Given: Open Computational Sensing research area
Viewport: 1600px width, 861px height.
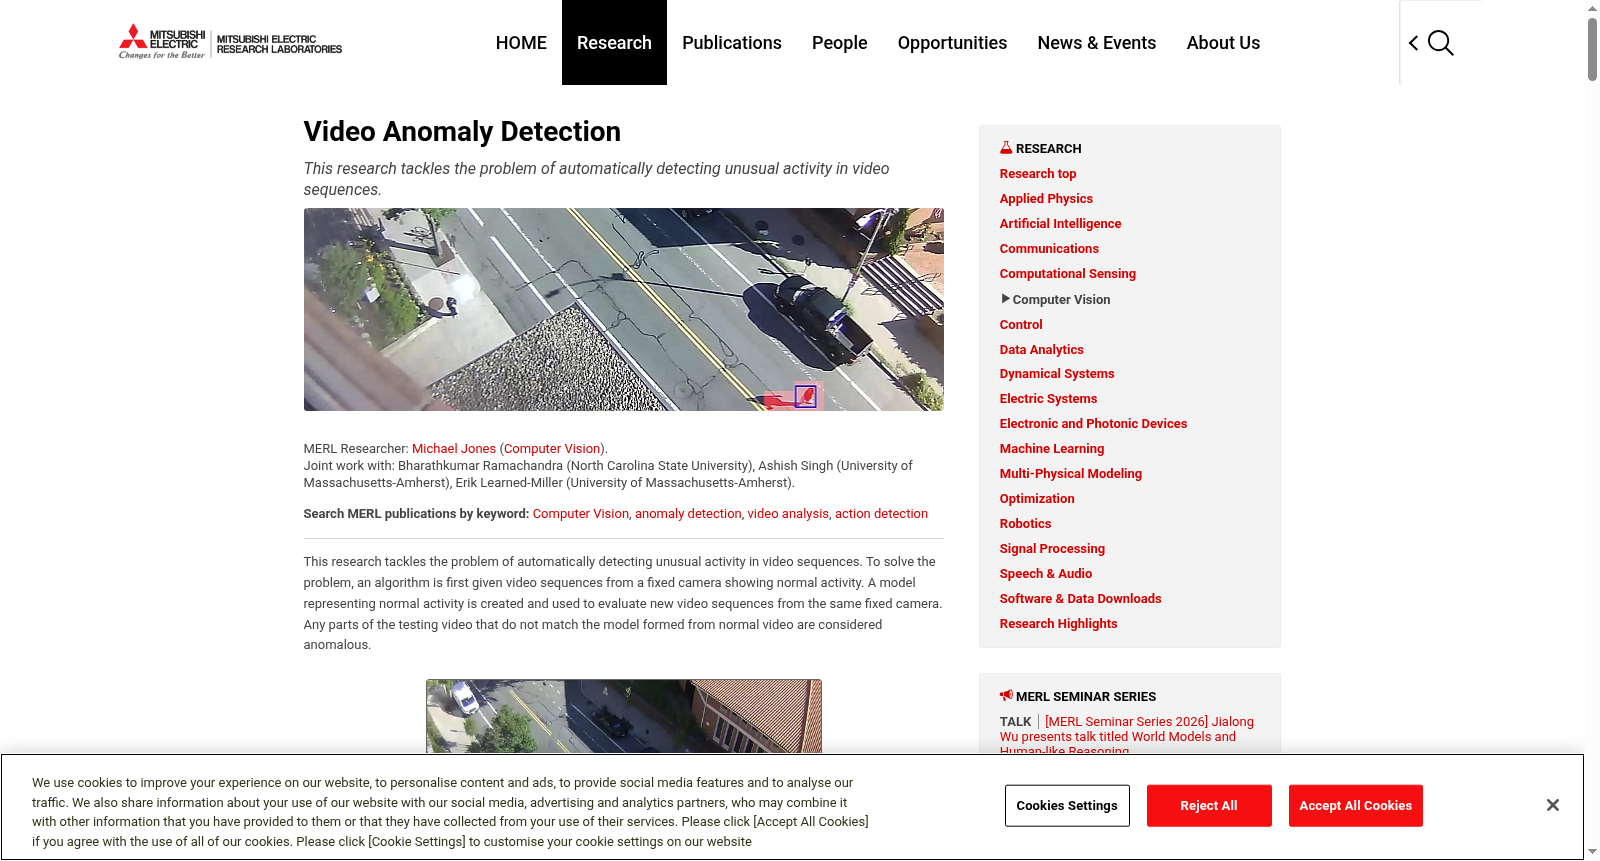Looking at the screenshot, I should click(1068, 274).
